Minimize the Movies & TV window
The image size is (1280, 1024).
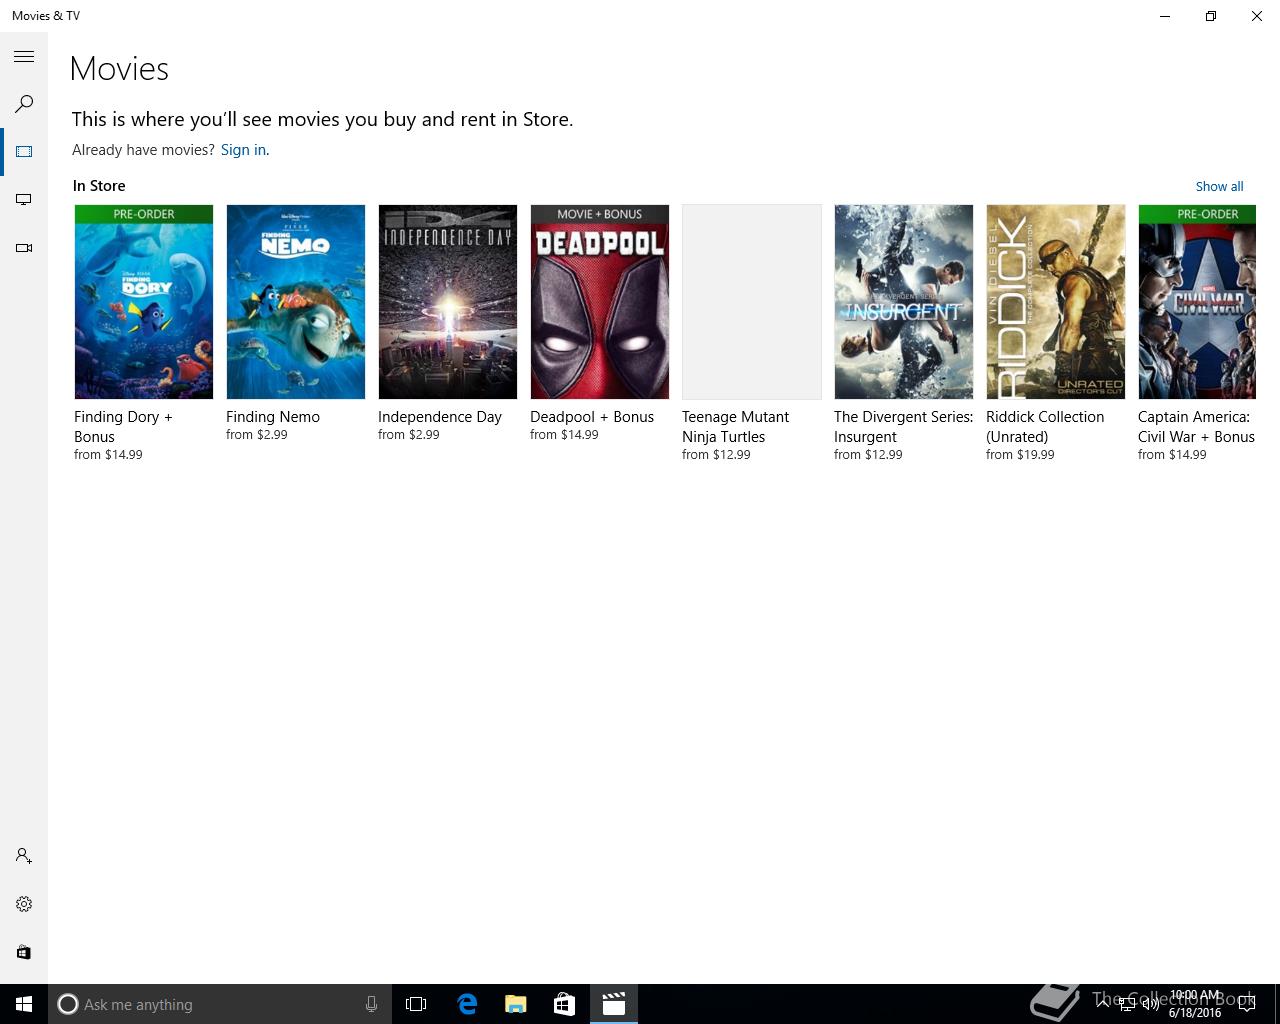[x=1165, y=16]
